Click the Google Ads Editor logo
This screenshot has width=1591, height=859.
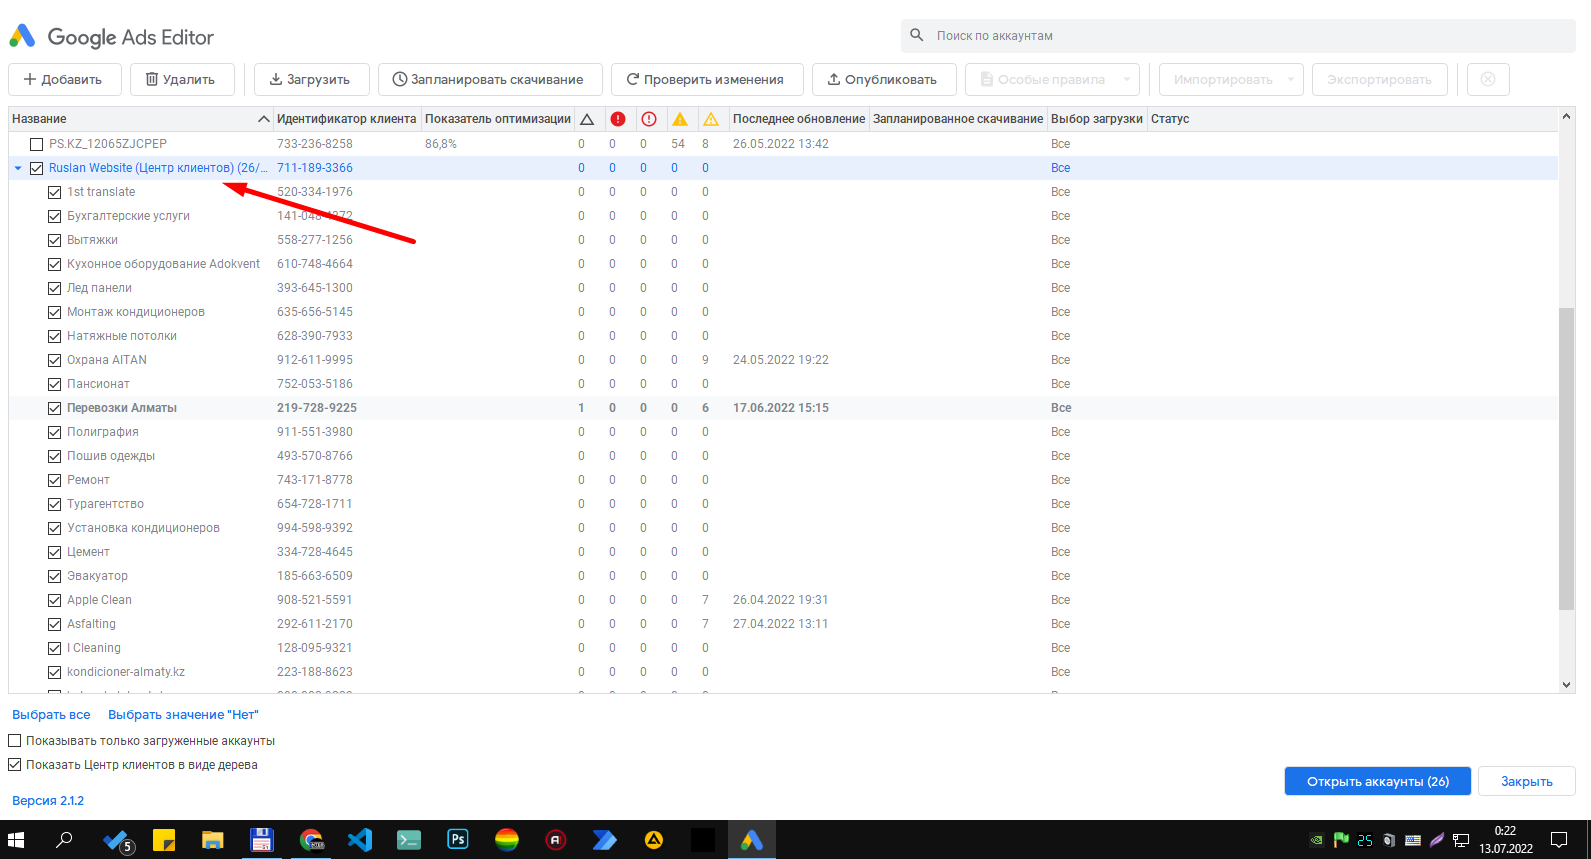[x=22, y=37]
